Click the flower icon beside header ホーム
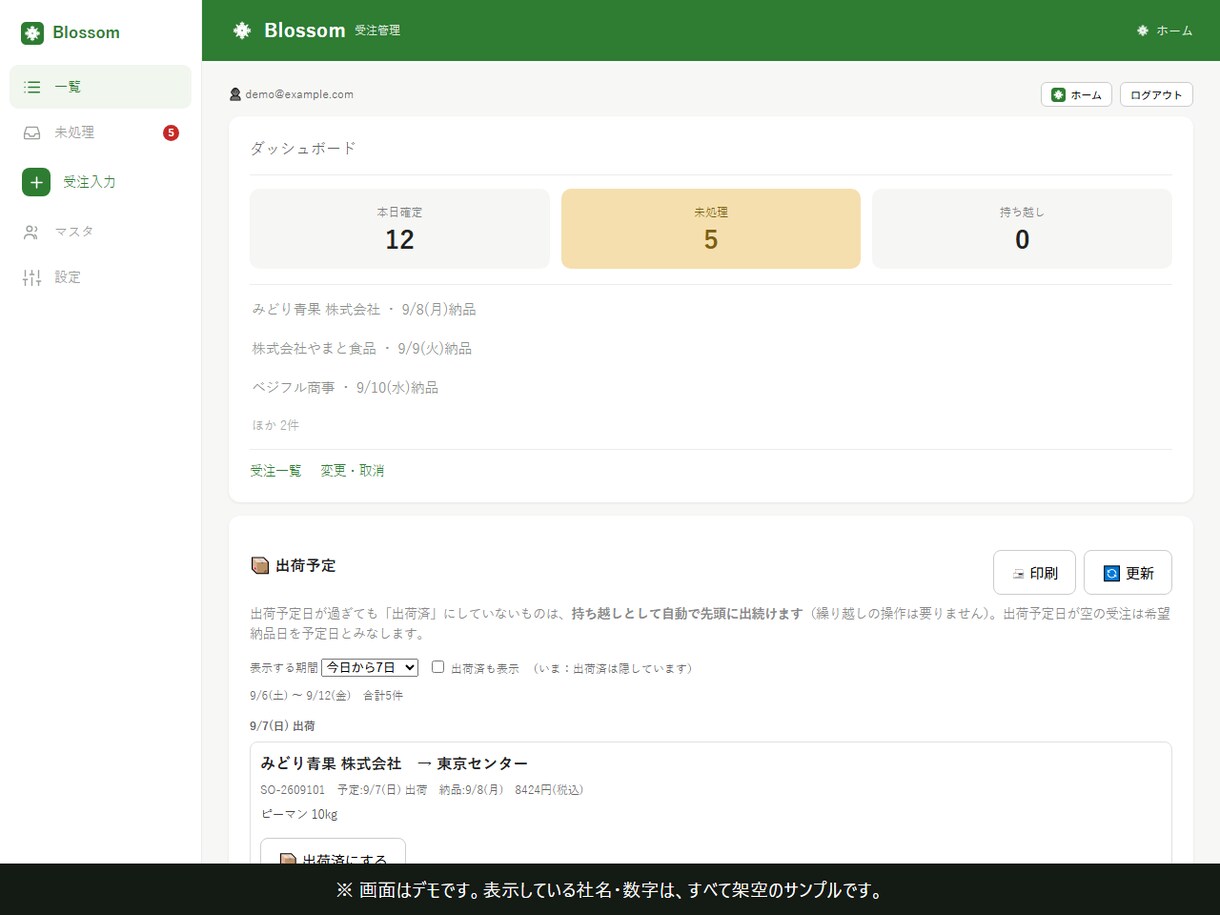Screen dimensions: 1220x915 tap(1143, 31)
